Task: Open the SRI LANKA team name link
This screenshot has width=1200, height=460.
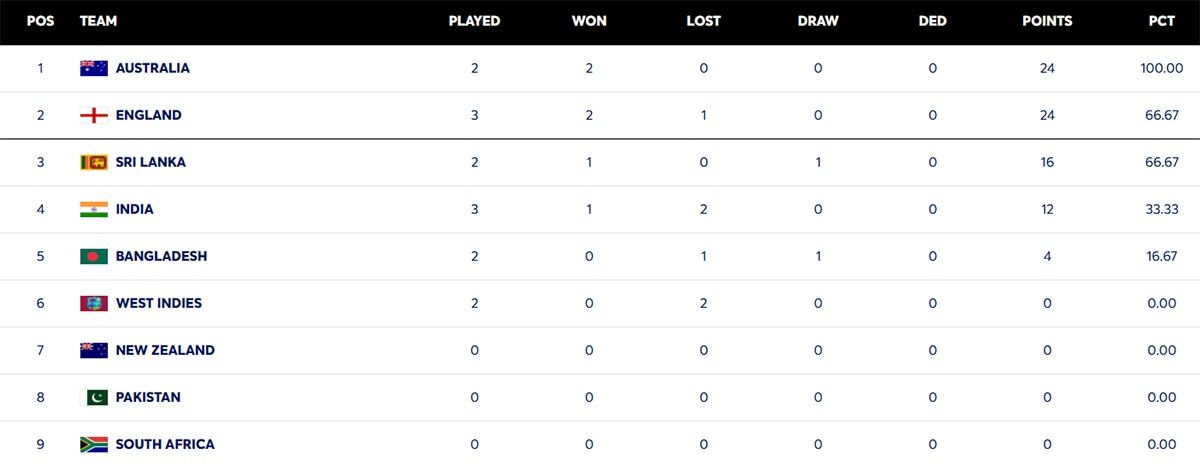Action: (151, 162)
